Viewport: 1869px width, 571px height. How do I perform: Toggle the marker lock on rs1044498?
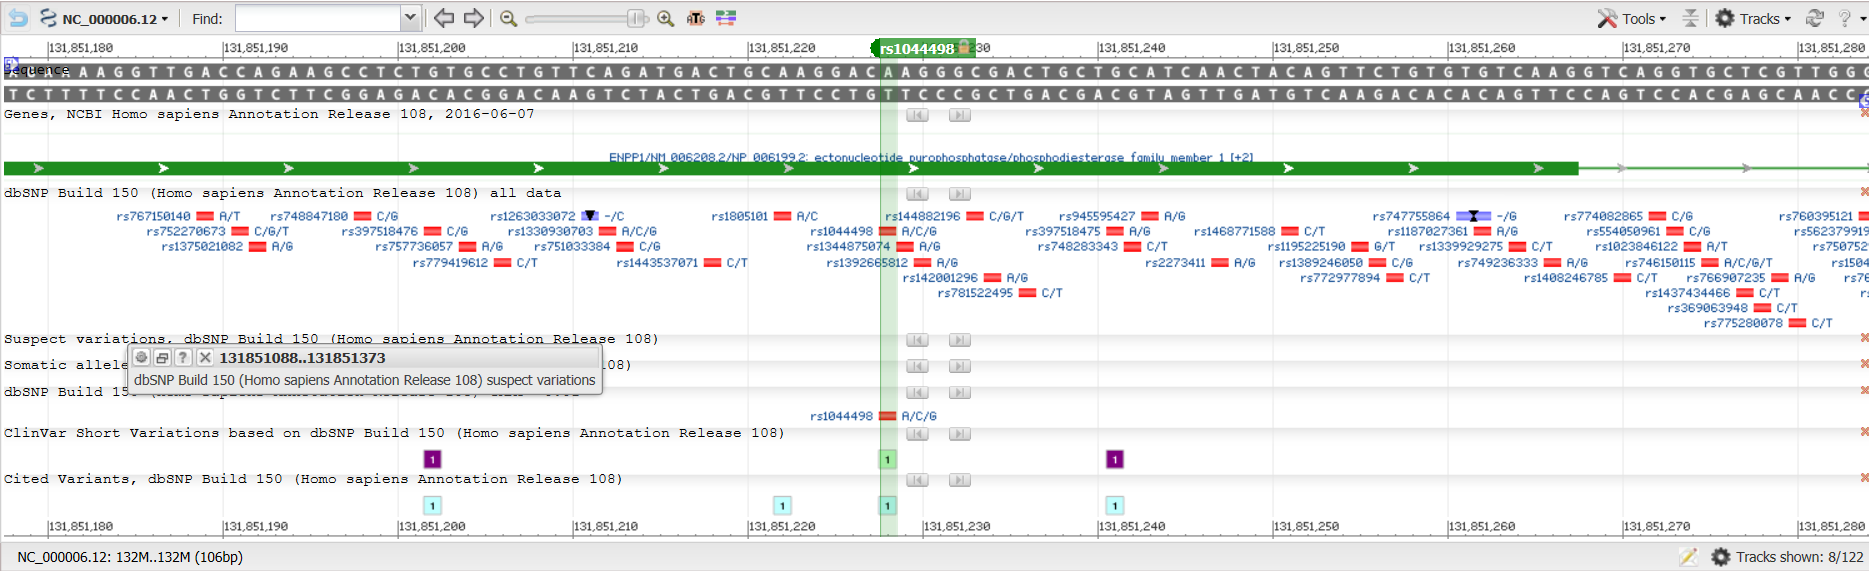pos(964,47)
